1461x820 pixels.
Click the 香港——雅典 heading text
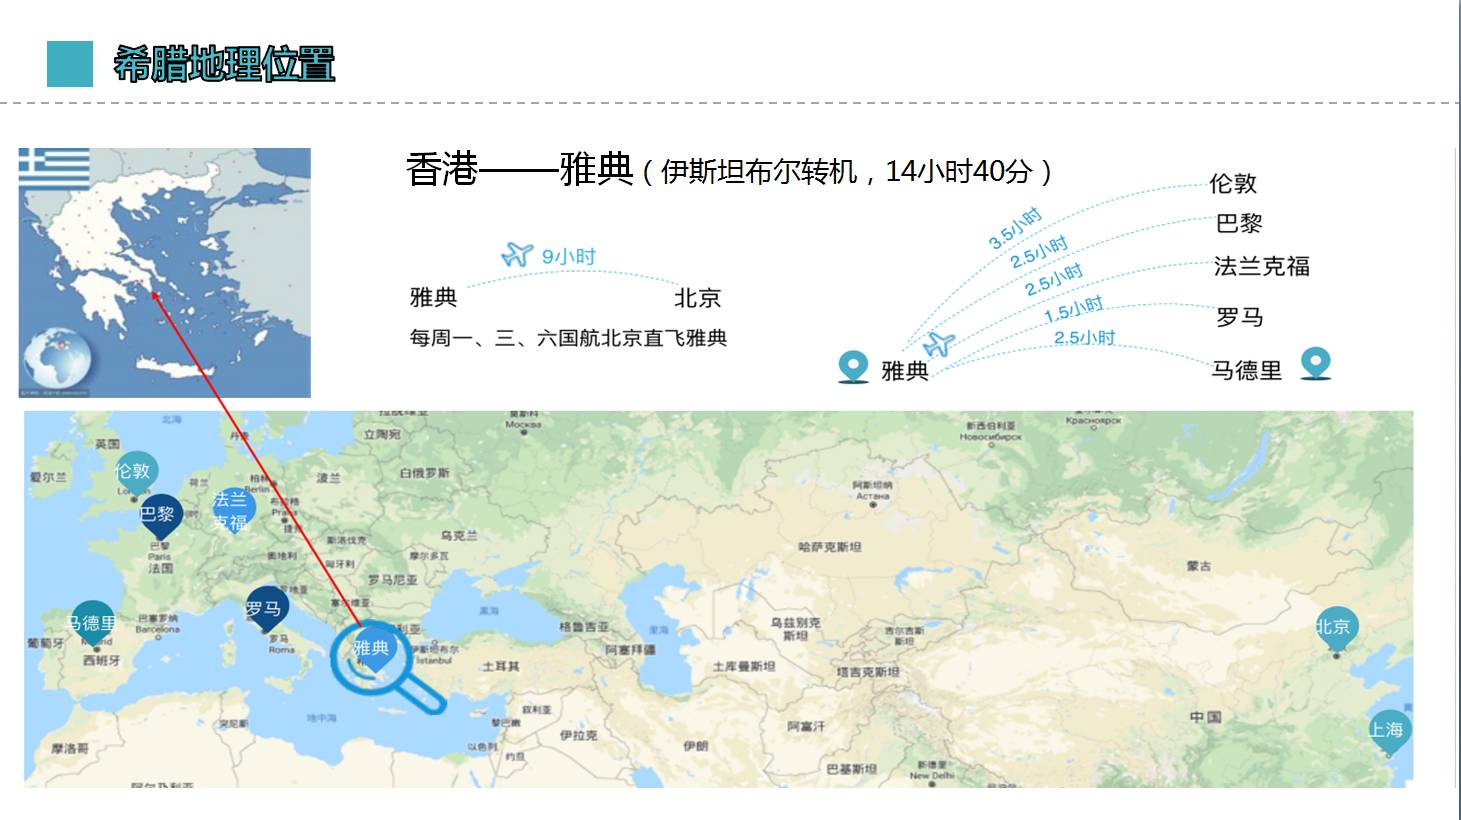pos(519,170)
